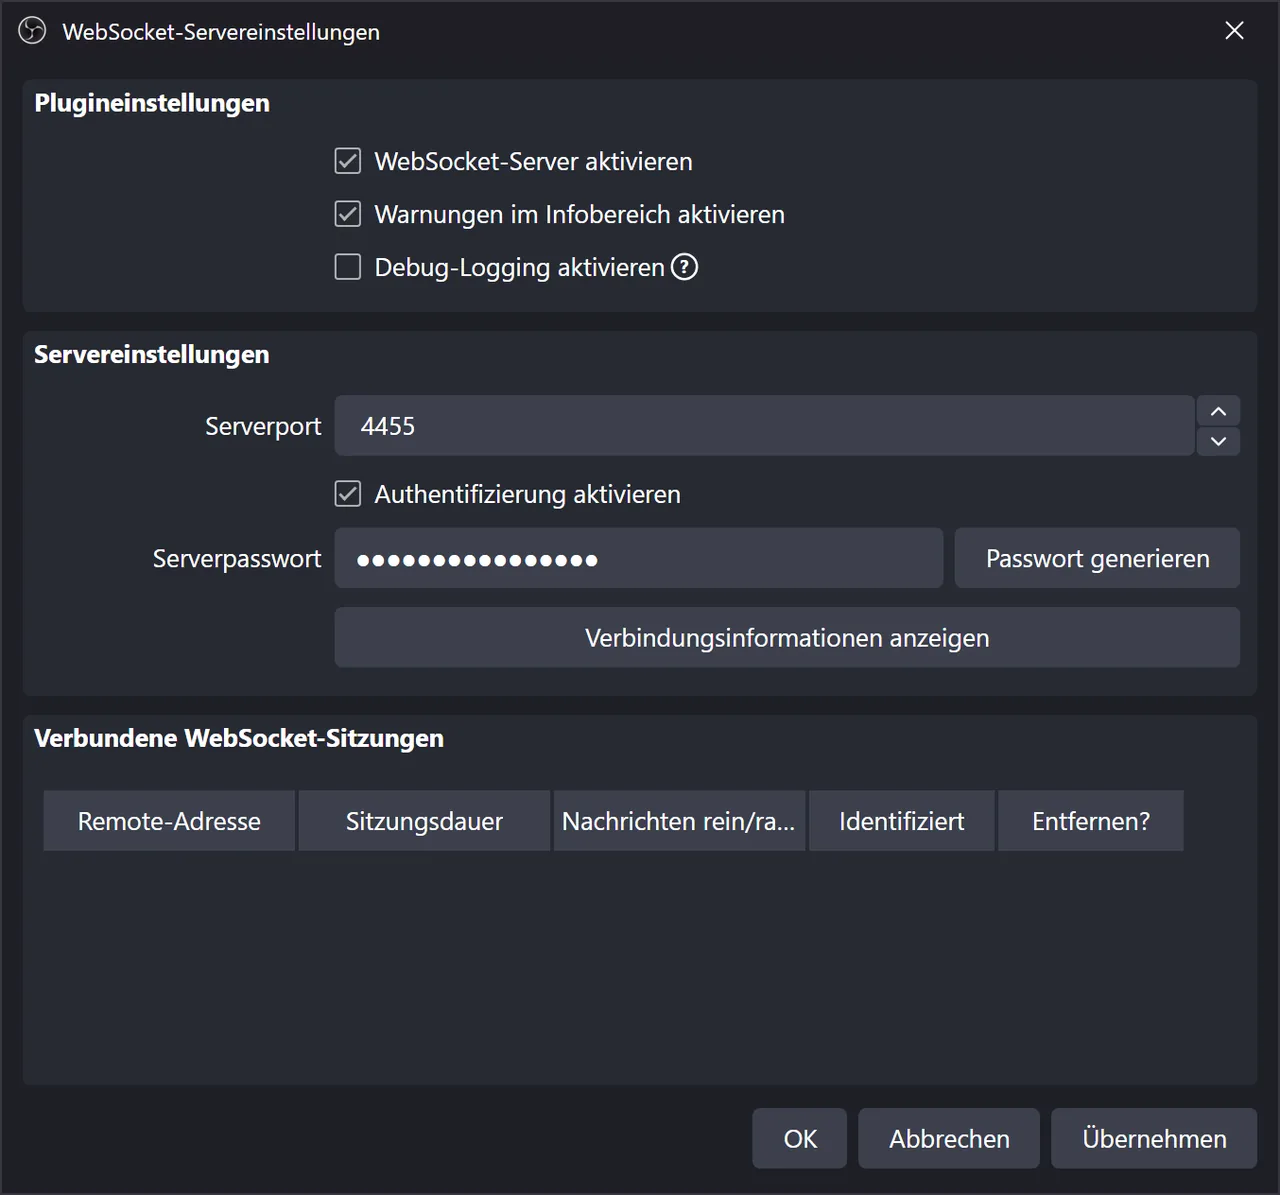
Task: Confirm settings with the OK button
Action: pos(800,1139)
